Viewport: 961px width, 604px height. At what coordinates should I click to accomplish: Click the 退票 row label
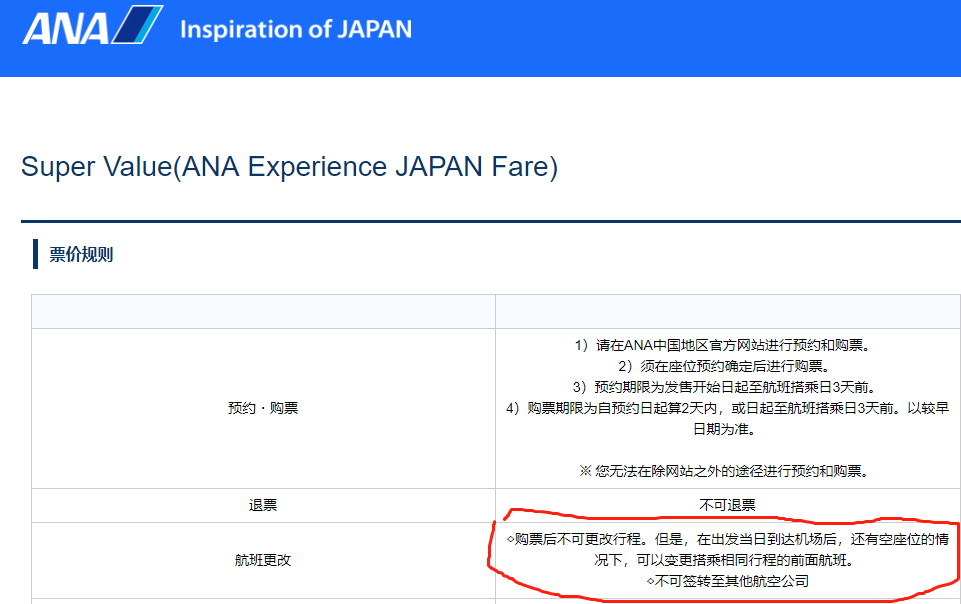click(263, 505)
